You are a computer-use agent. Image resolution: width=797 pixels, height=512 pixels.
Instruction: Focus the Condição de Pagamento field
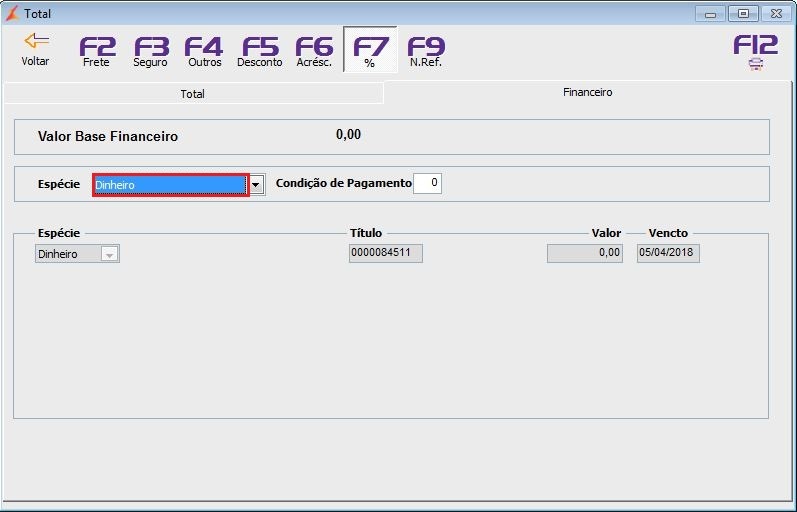point(427,183)
